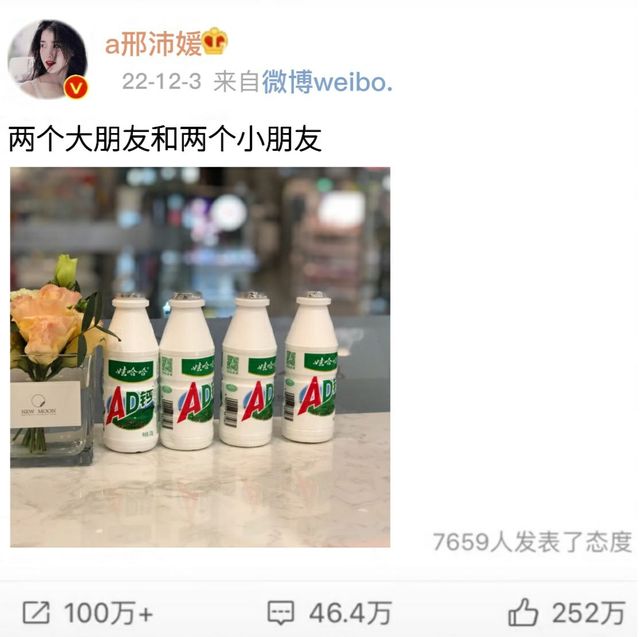Image resolution: width=640 pixels, height=637 pixels.
Task: Tap the repost share icon
Action: 36,613
